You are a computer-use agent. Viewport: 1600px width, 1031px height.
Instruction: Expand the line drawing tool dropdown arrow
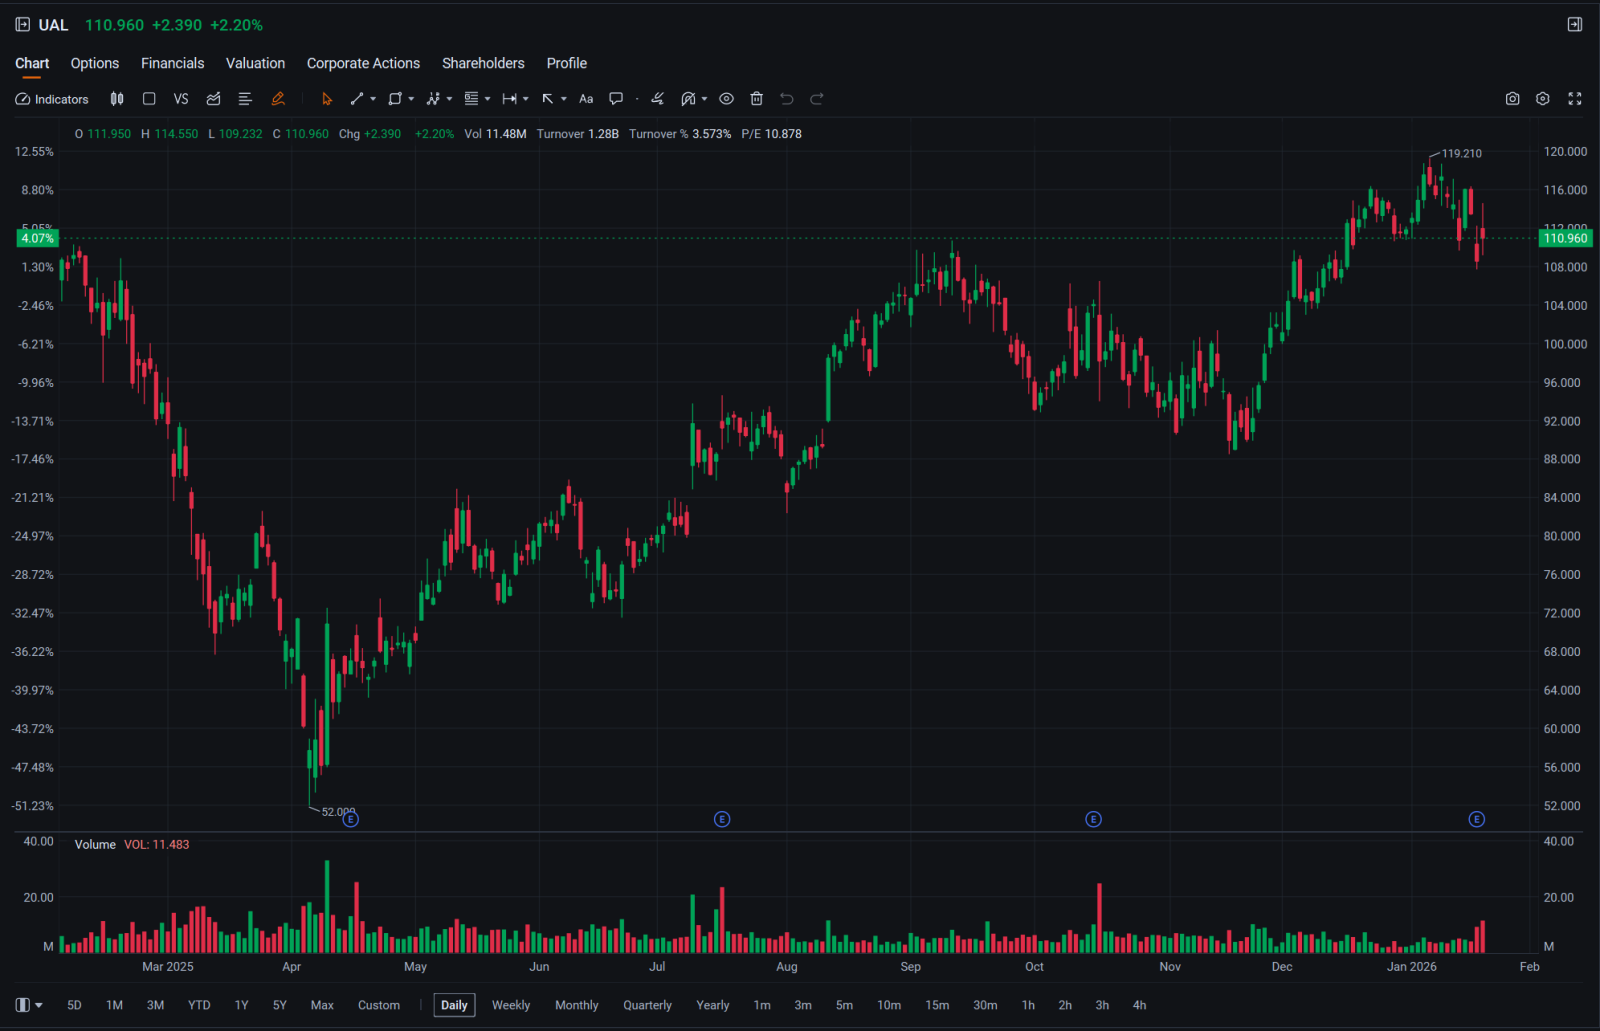click(373, 99)
